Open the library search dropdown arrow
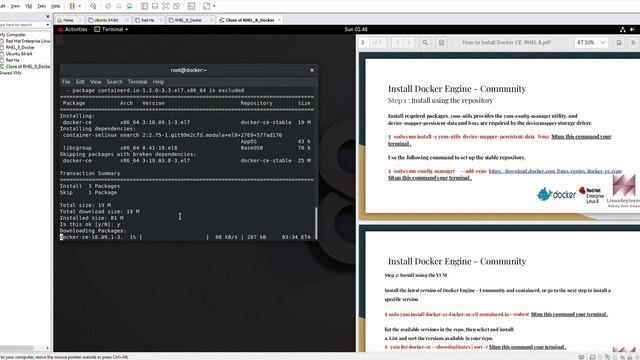 tap(48, 25)
